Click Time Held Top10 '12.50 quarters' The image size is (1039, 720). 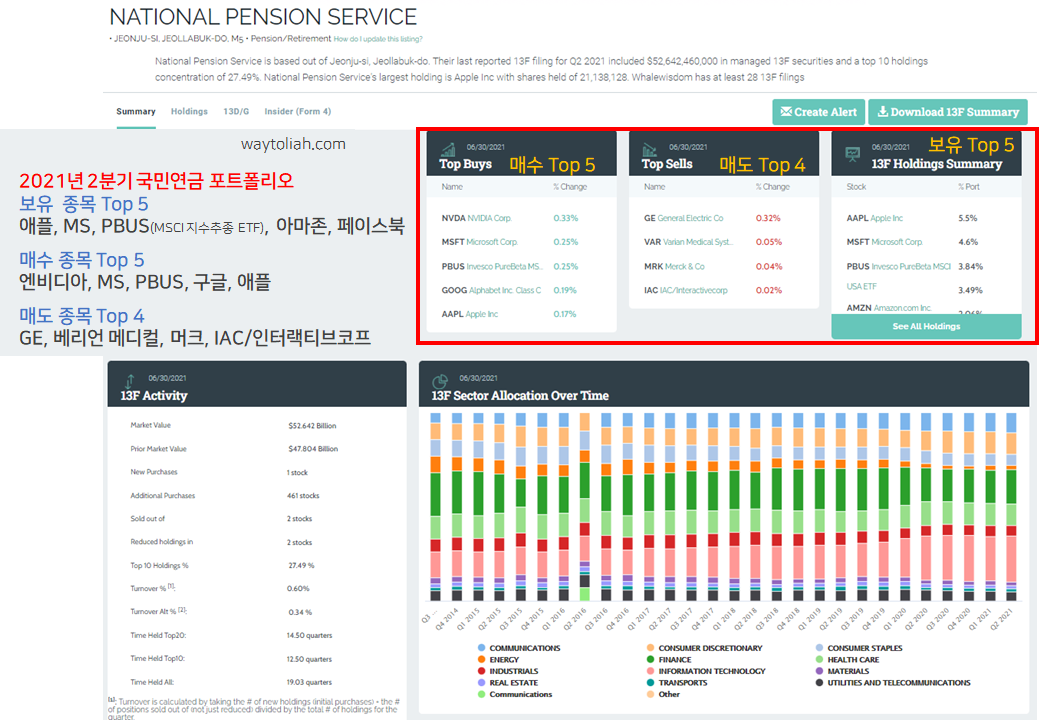pyautogui.click(x=309, y=659)
